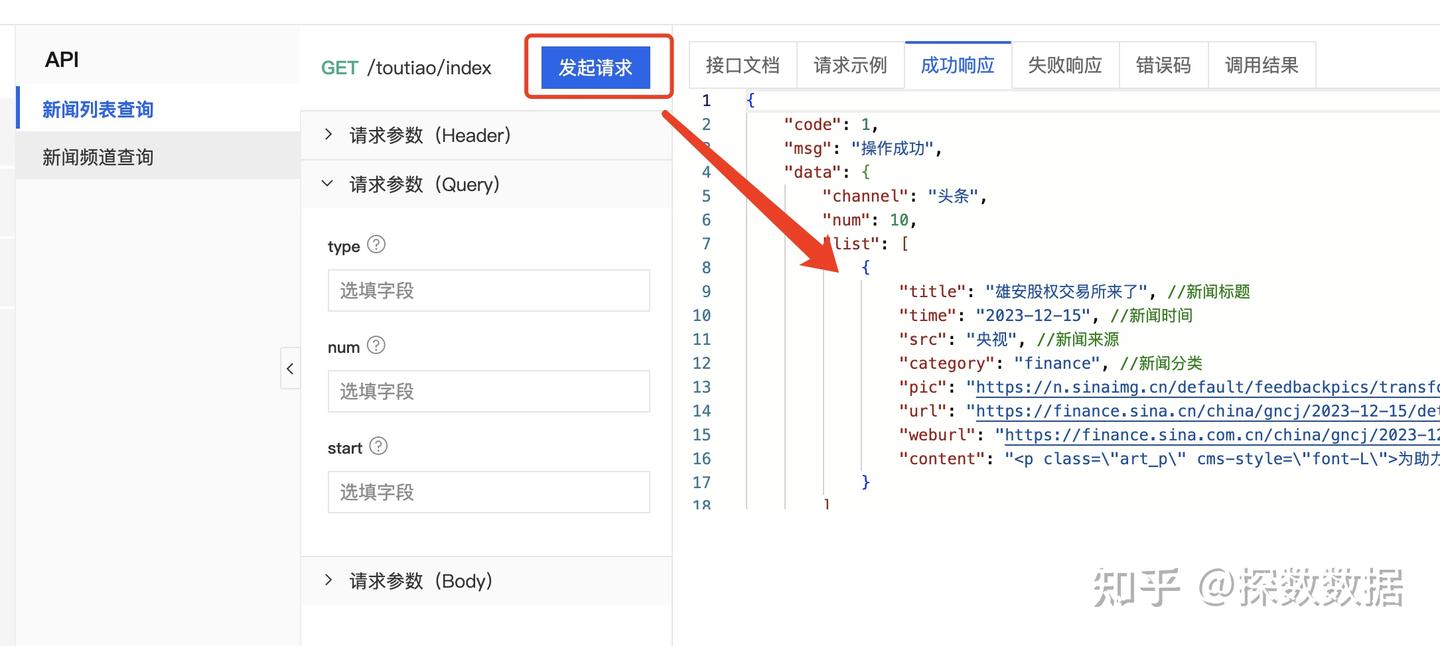The image size is (1440, 646).
Task: Open the pic URL link in response
Action: point(1200,387)
